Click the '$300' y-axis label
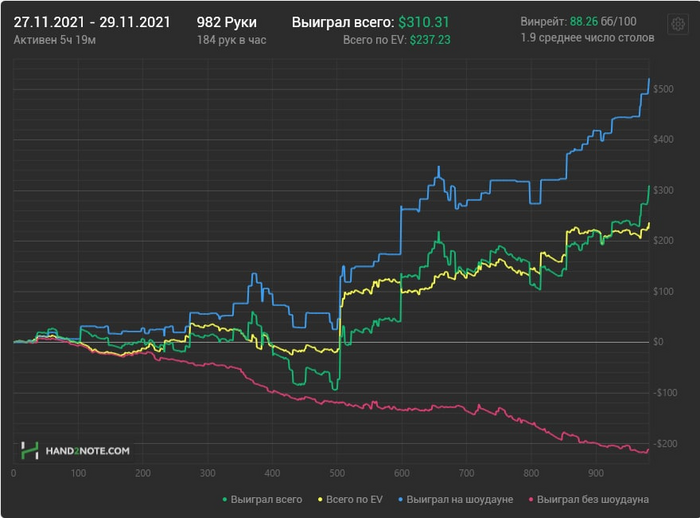 point(663,190)
